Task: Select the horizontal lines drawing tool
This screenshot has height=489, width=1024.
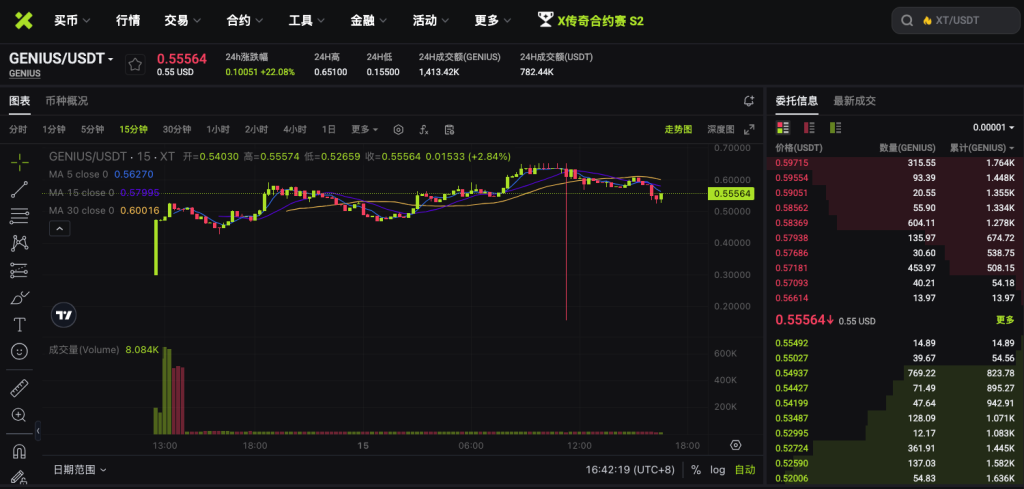Action: 20,216
